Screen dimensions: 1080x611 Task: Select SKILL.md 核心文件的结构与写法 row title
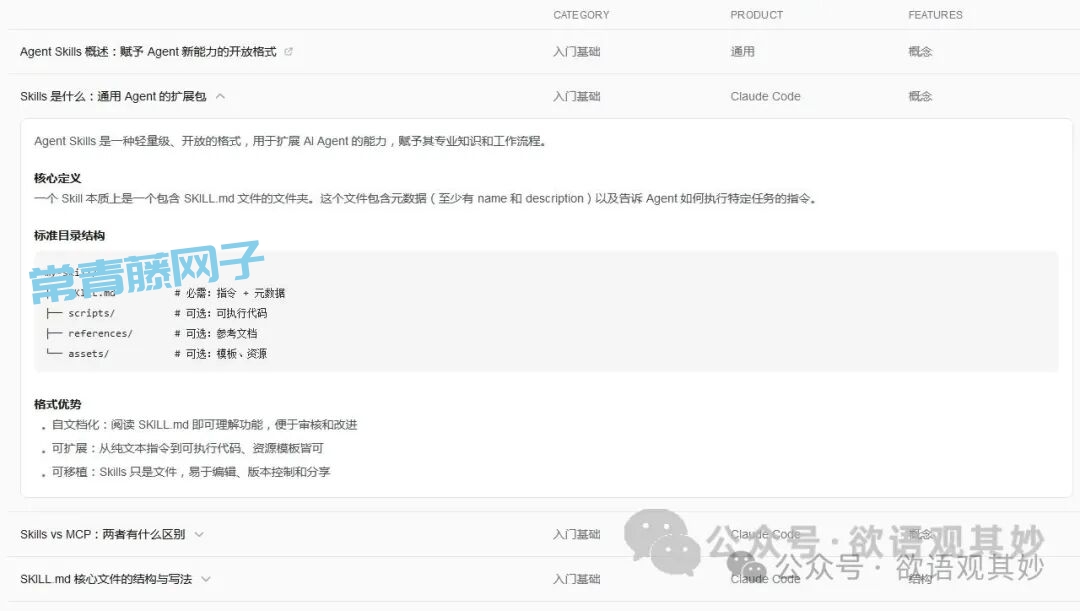click(105, 579)
